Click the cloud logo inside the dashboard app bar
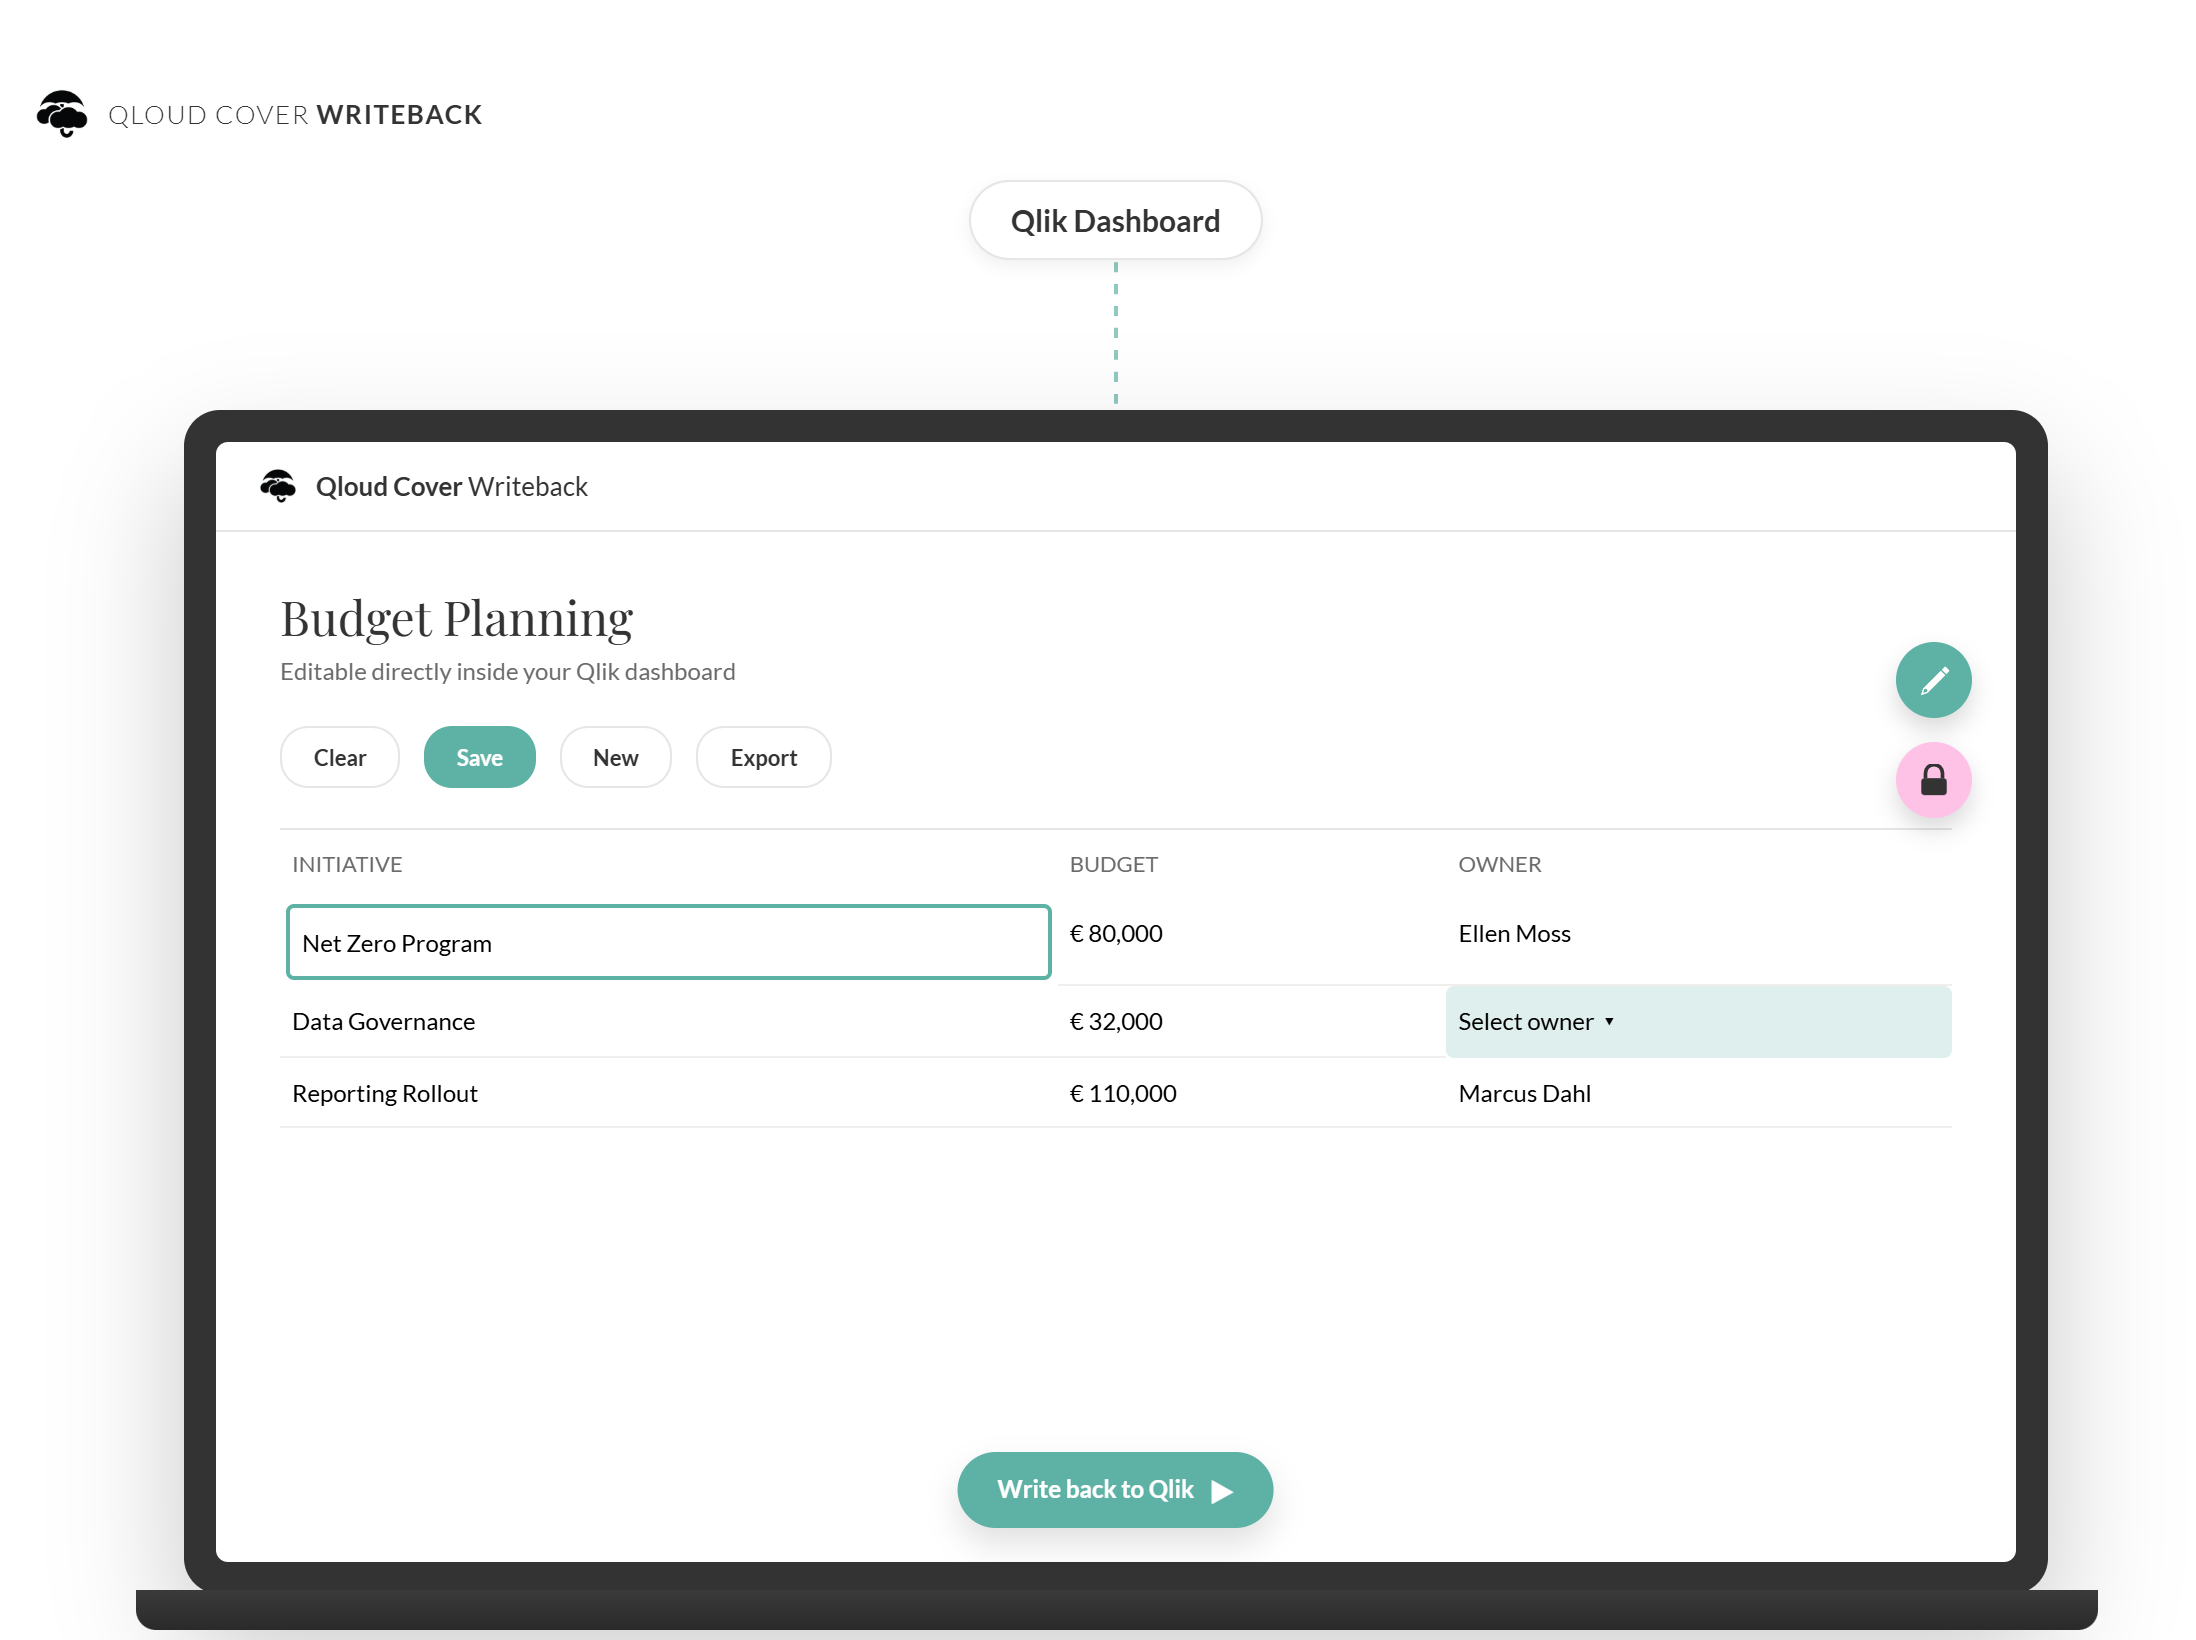The height and width of the screenshot is (1640, 2196). [x=278, y=486]
